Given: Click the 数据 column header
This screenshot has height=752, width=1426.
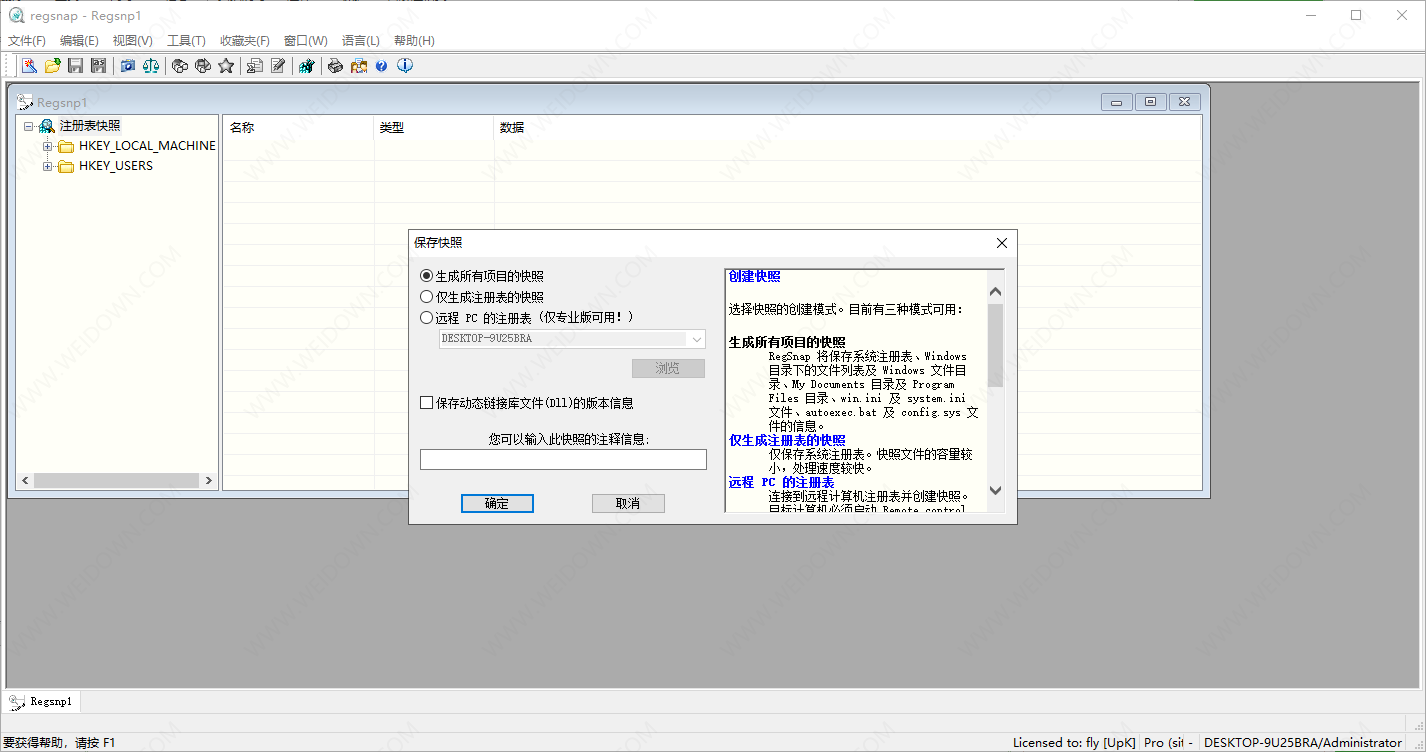Looking at the screenshot, I should 848,128.
